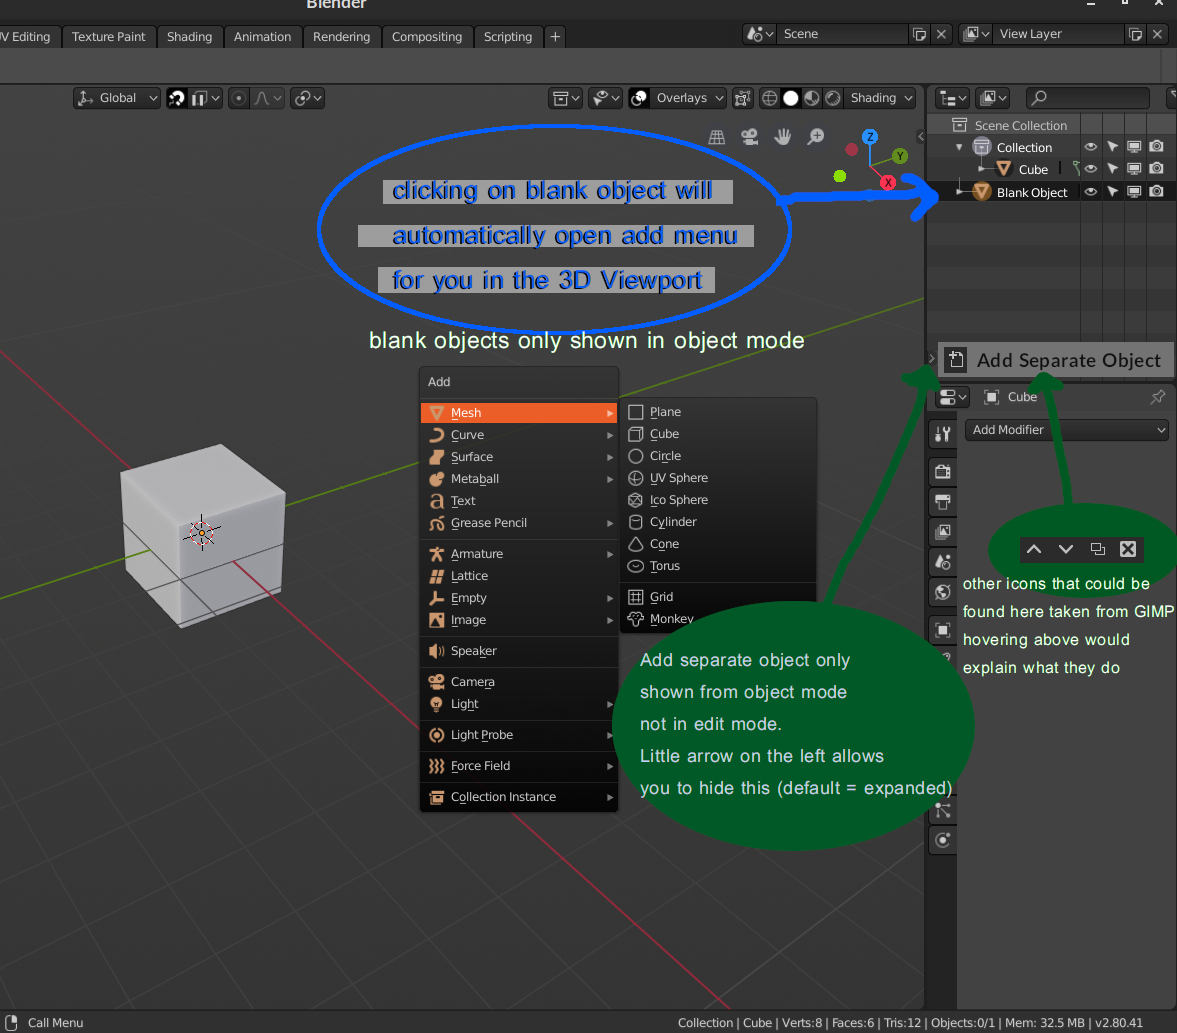Viewport: 1177px width, 1033px height.
Task: Open the Global transform orientation dropdown
Action: click(x=117, y=98)
